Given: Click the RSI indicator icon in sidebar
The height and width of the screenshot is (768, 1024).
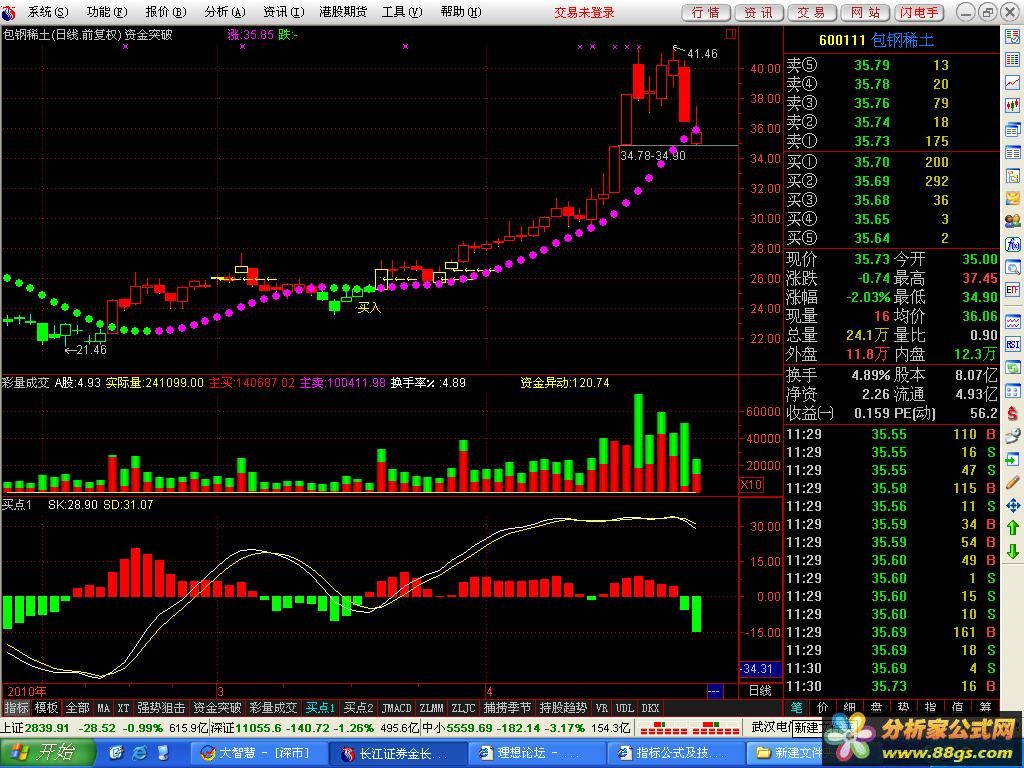Looking at the screenshot, I should [x=1012, y=344].
